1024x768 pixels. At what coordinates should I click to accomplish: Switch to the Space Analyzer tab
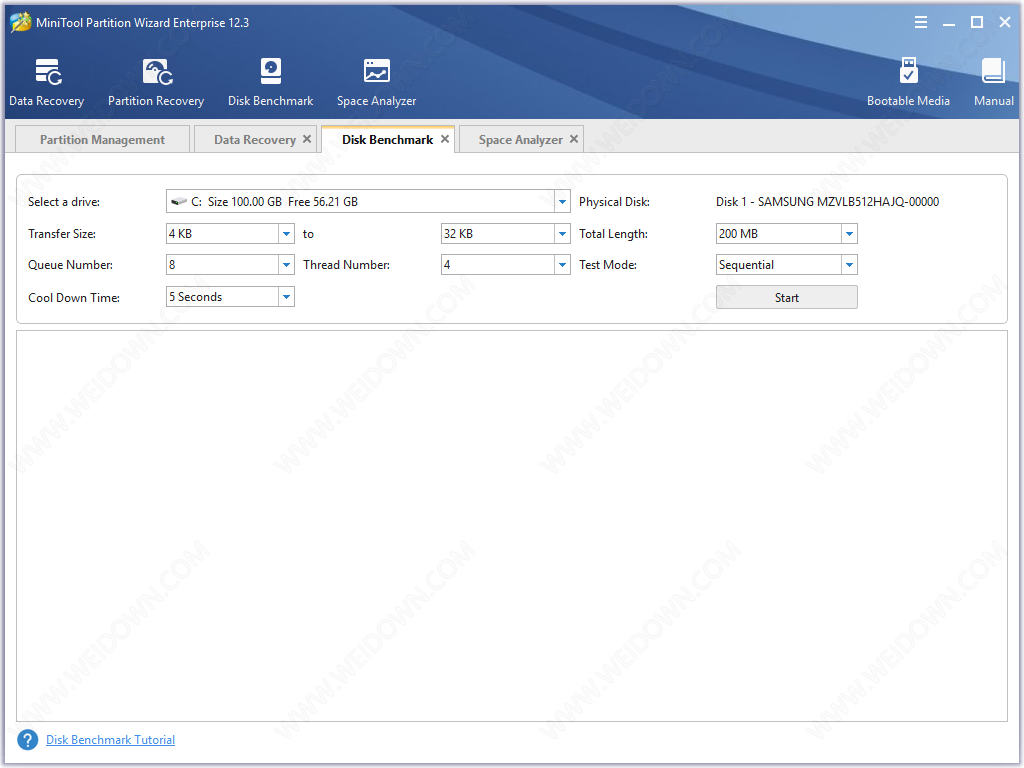pos(520,140)
